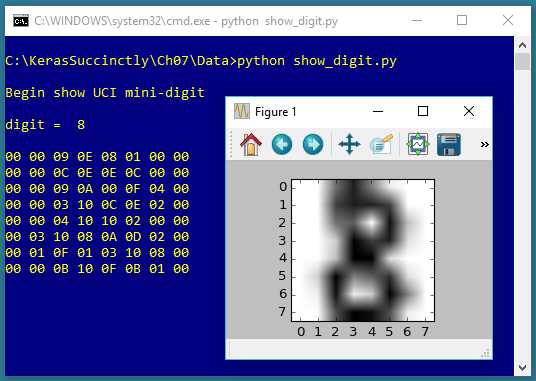Click the 'digit = 8' output line
Viewport: 536px width, 381px height.
click(45, 125)
